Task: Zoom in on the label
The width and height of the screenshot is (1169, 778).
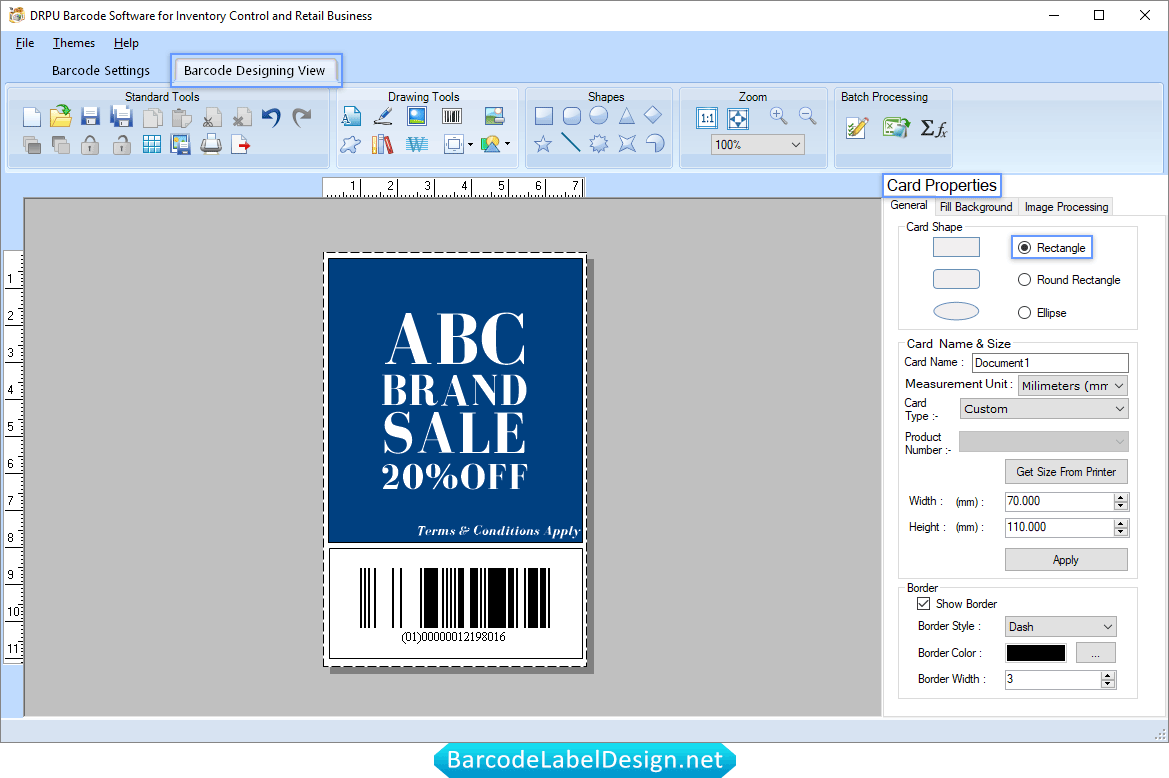Action: pos(778,116)
